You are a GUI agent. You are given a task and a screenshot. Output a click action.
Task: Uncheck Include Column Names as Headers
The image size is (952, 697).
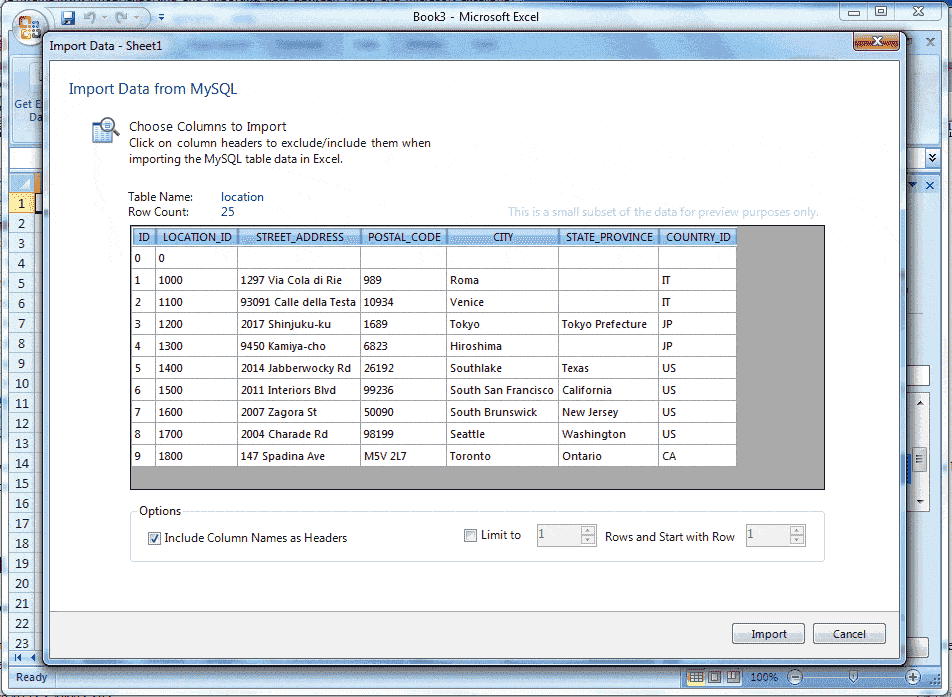click(154, 537)
